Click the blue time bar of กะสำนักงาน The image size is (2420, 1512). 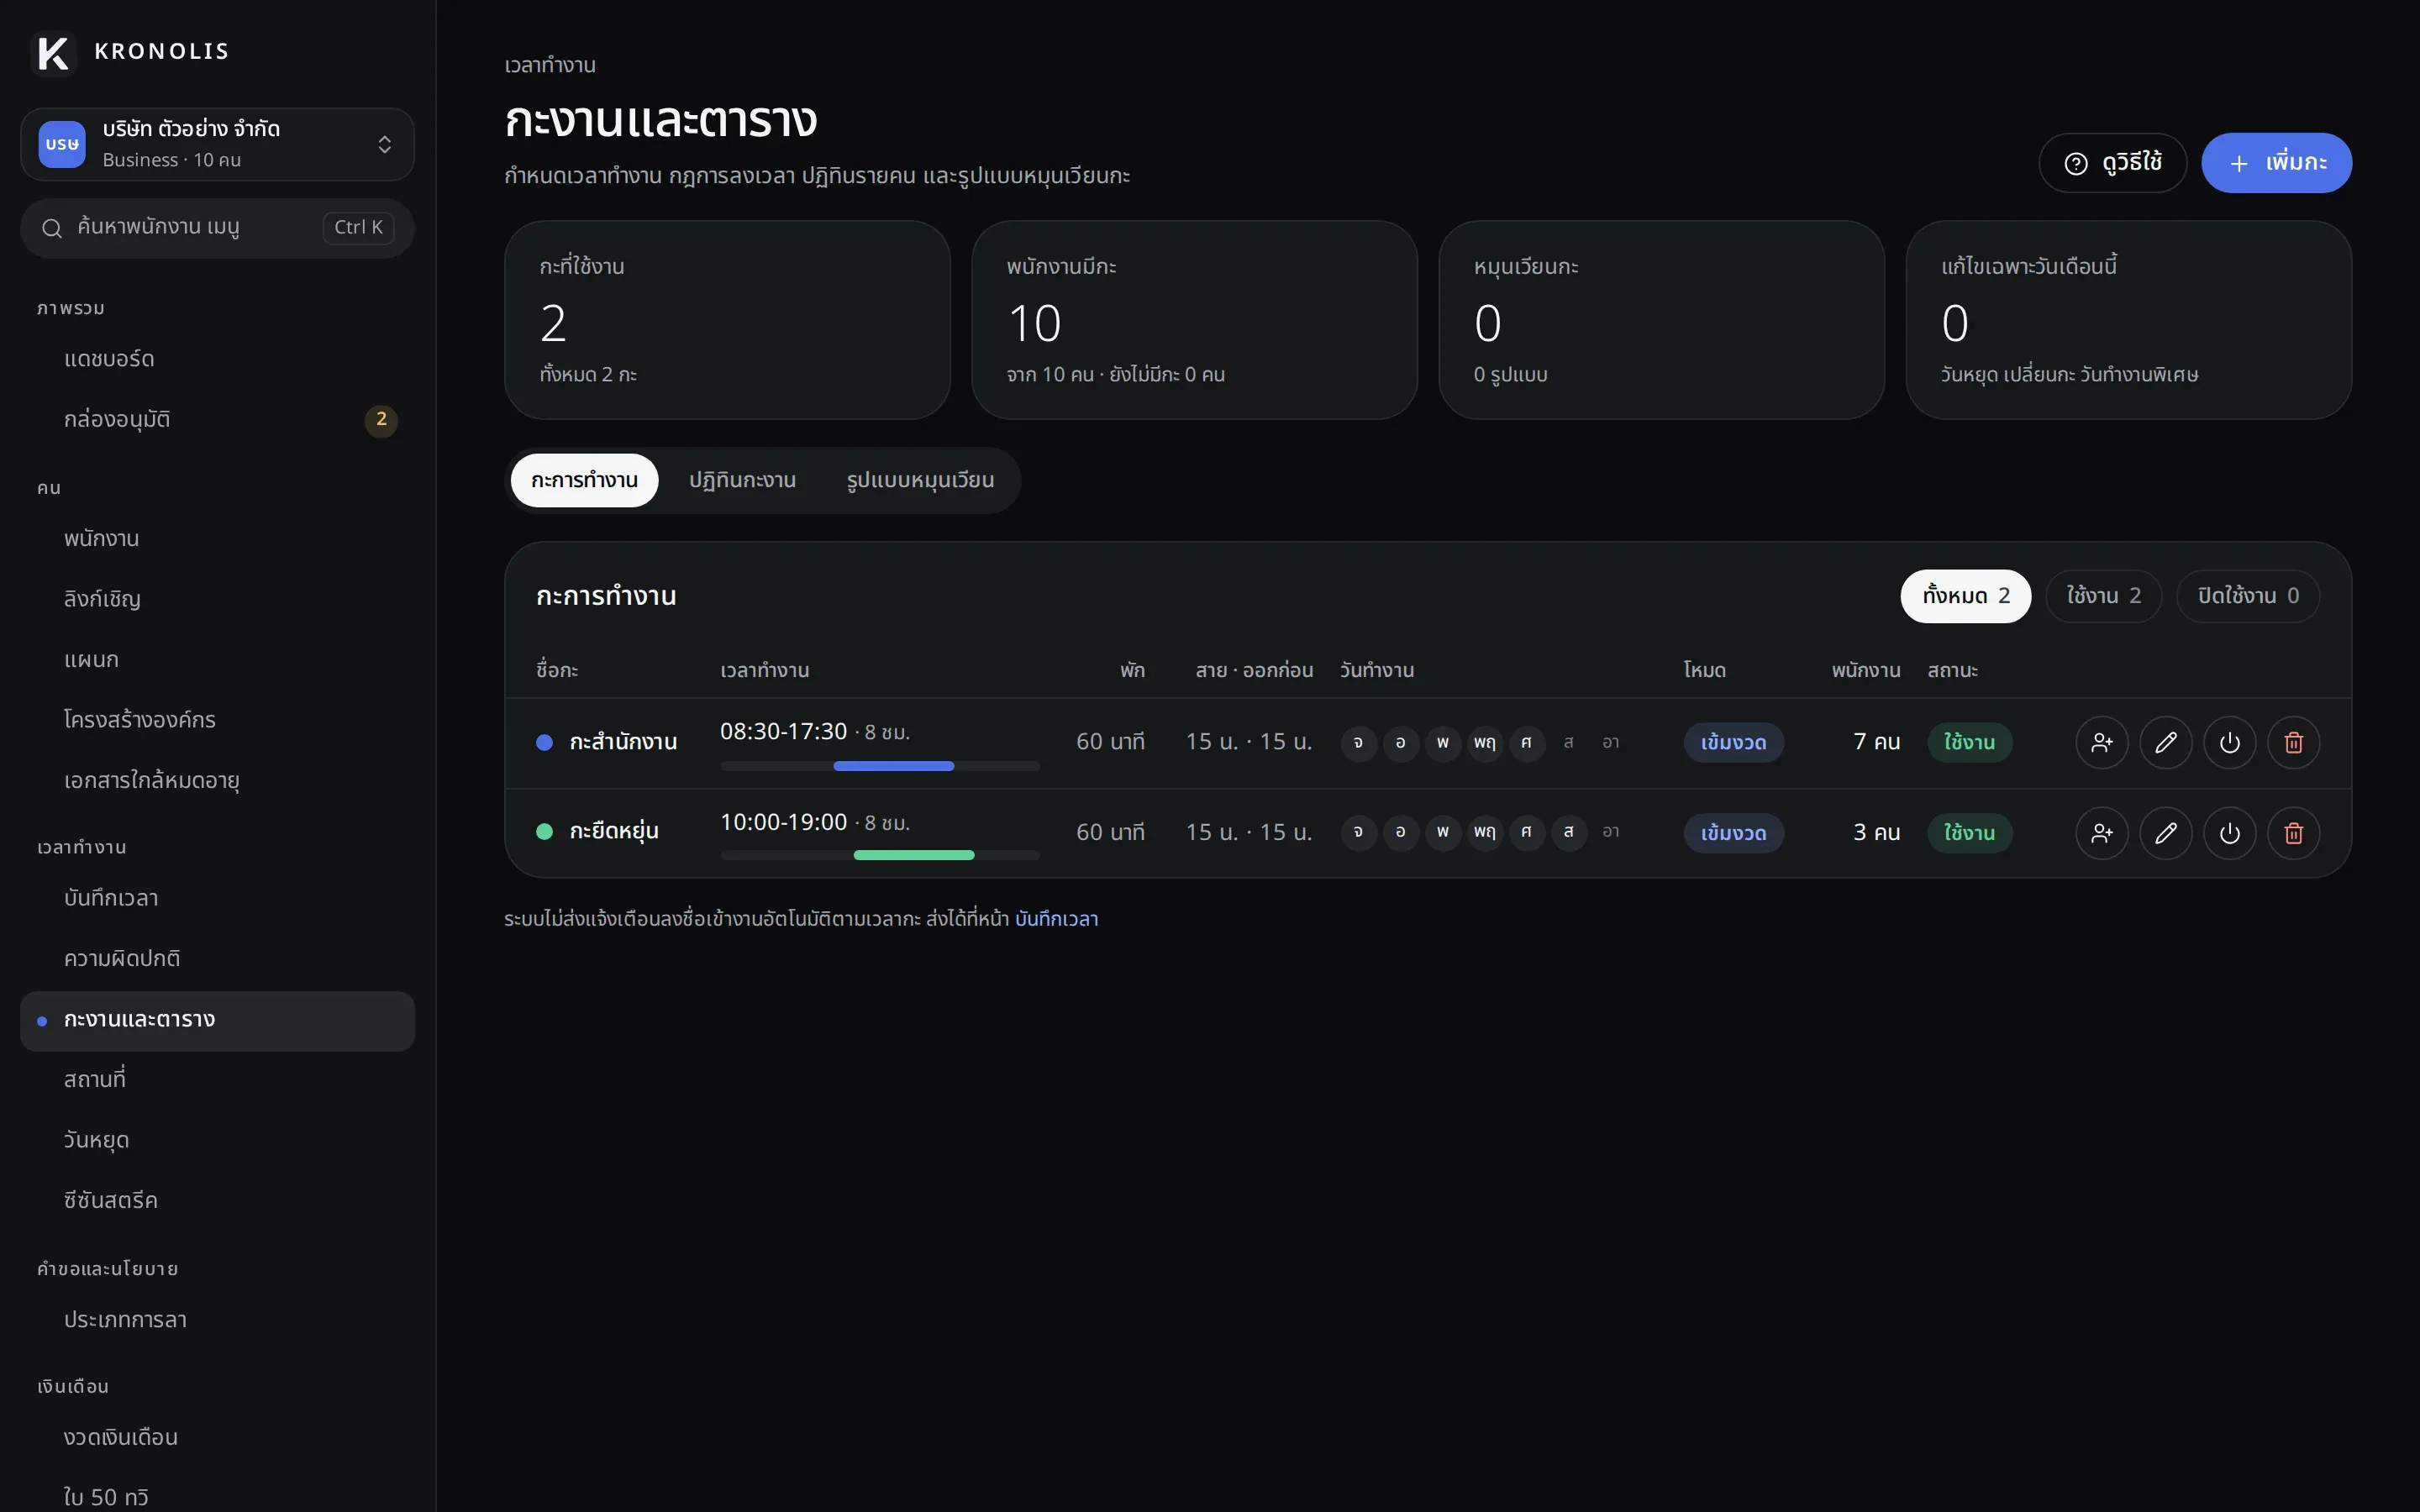[x=893, y=766]
